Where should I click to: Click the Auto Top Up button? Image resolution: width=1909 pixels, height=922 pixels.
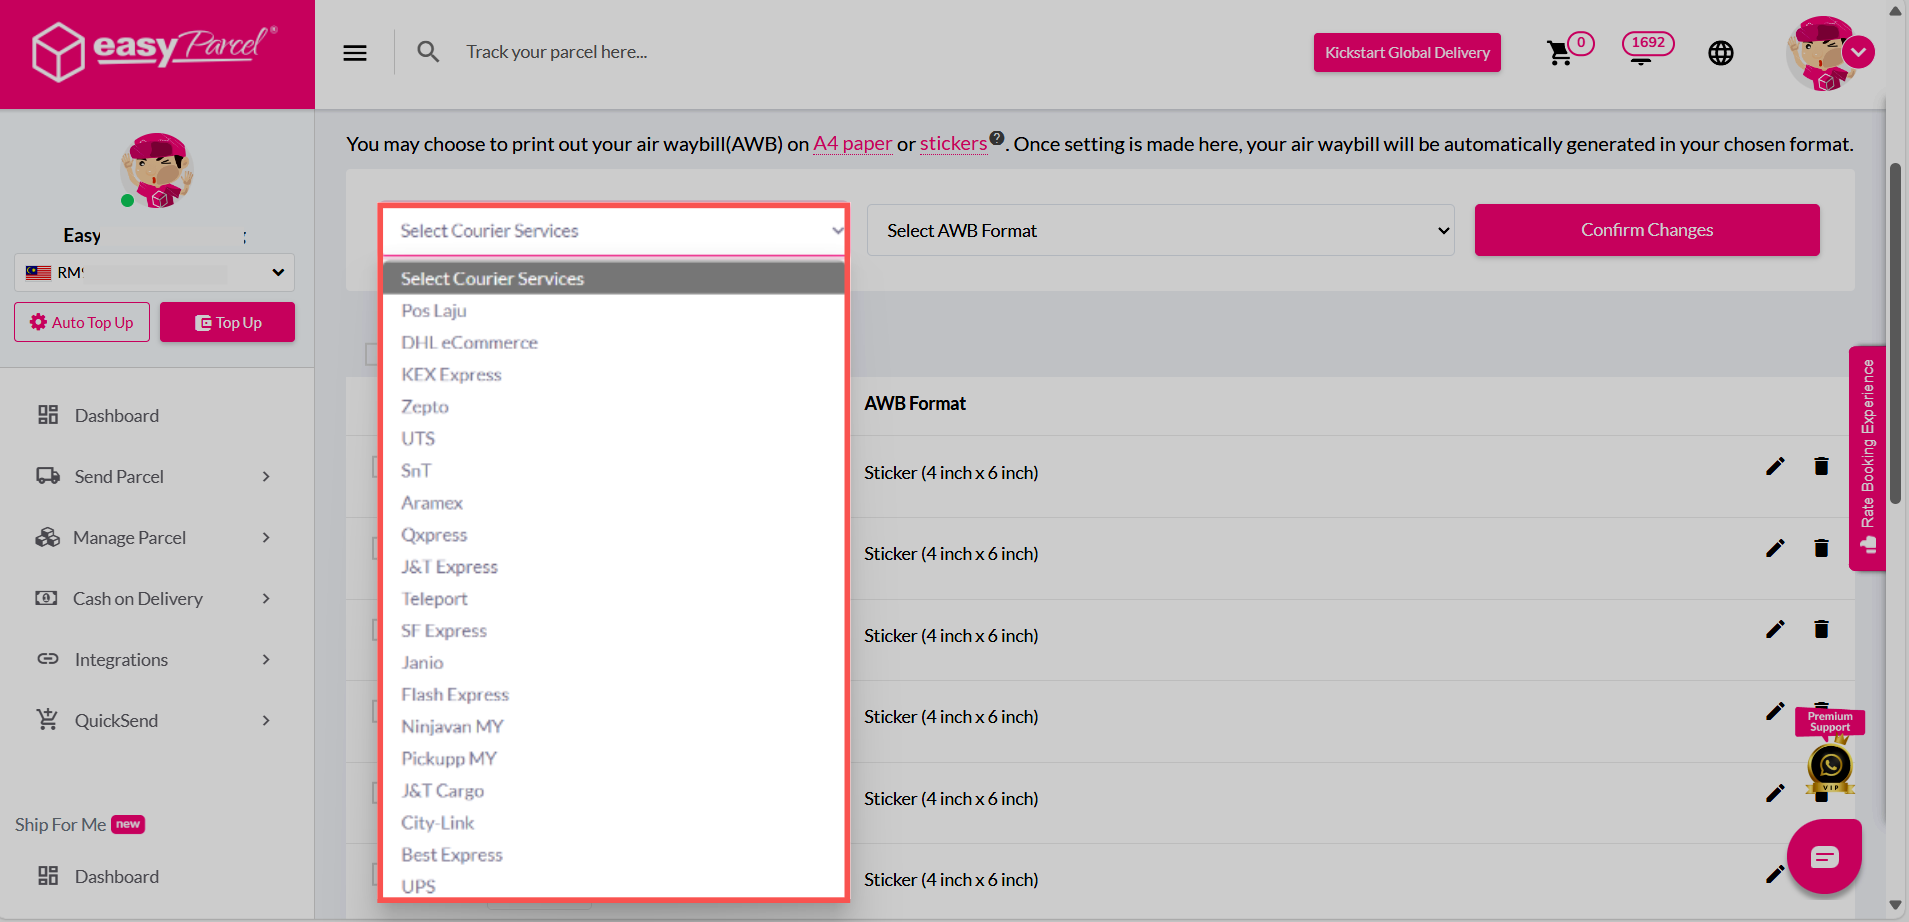[82, 322]
